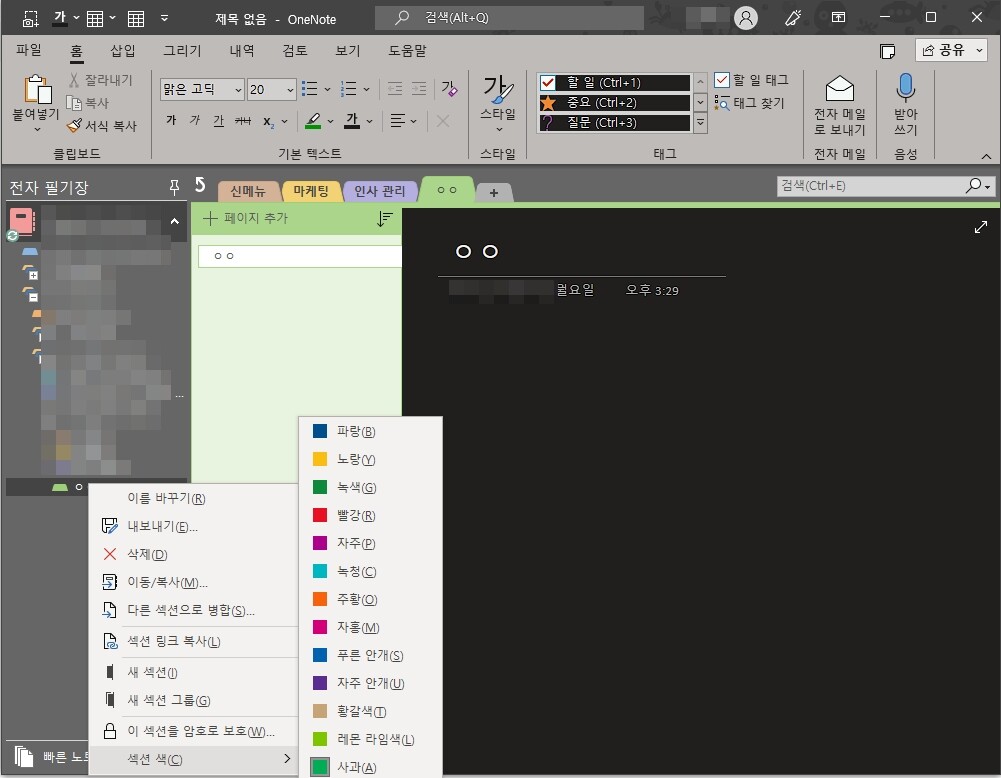The height and width of the screenshot is (778, 1001).
Task: Select the Red (빨강) section color
Action: [x=370, y=515]
